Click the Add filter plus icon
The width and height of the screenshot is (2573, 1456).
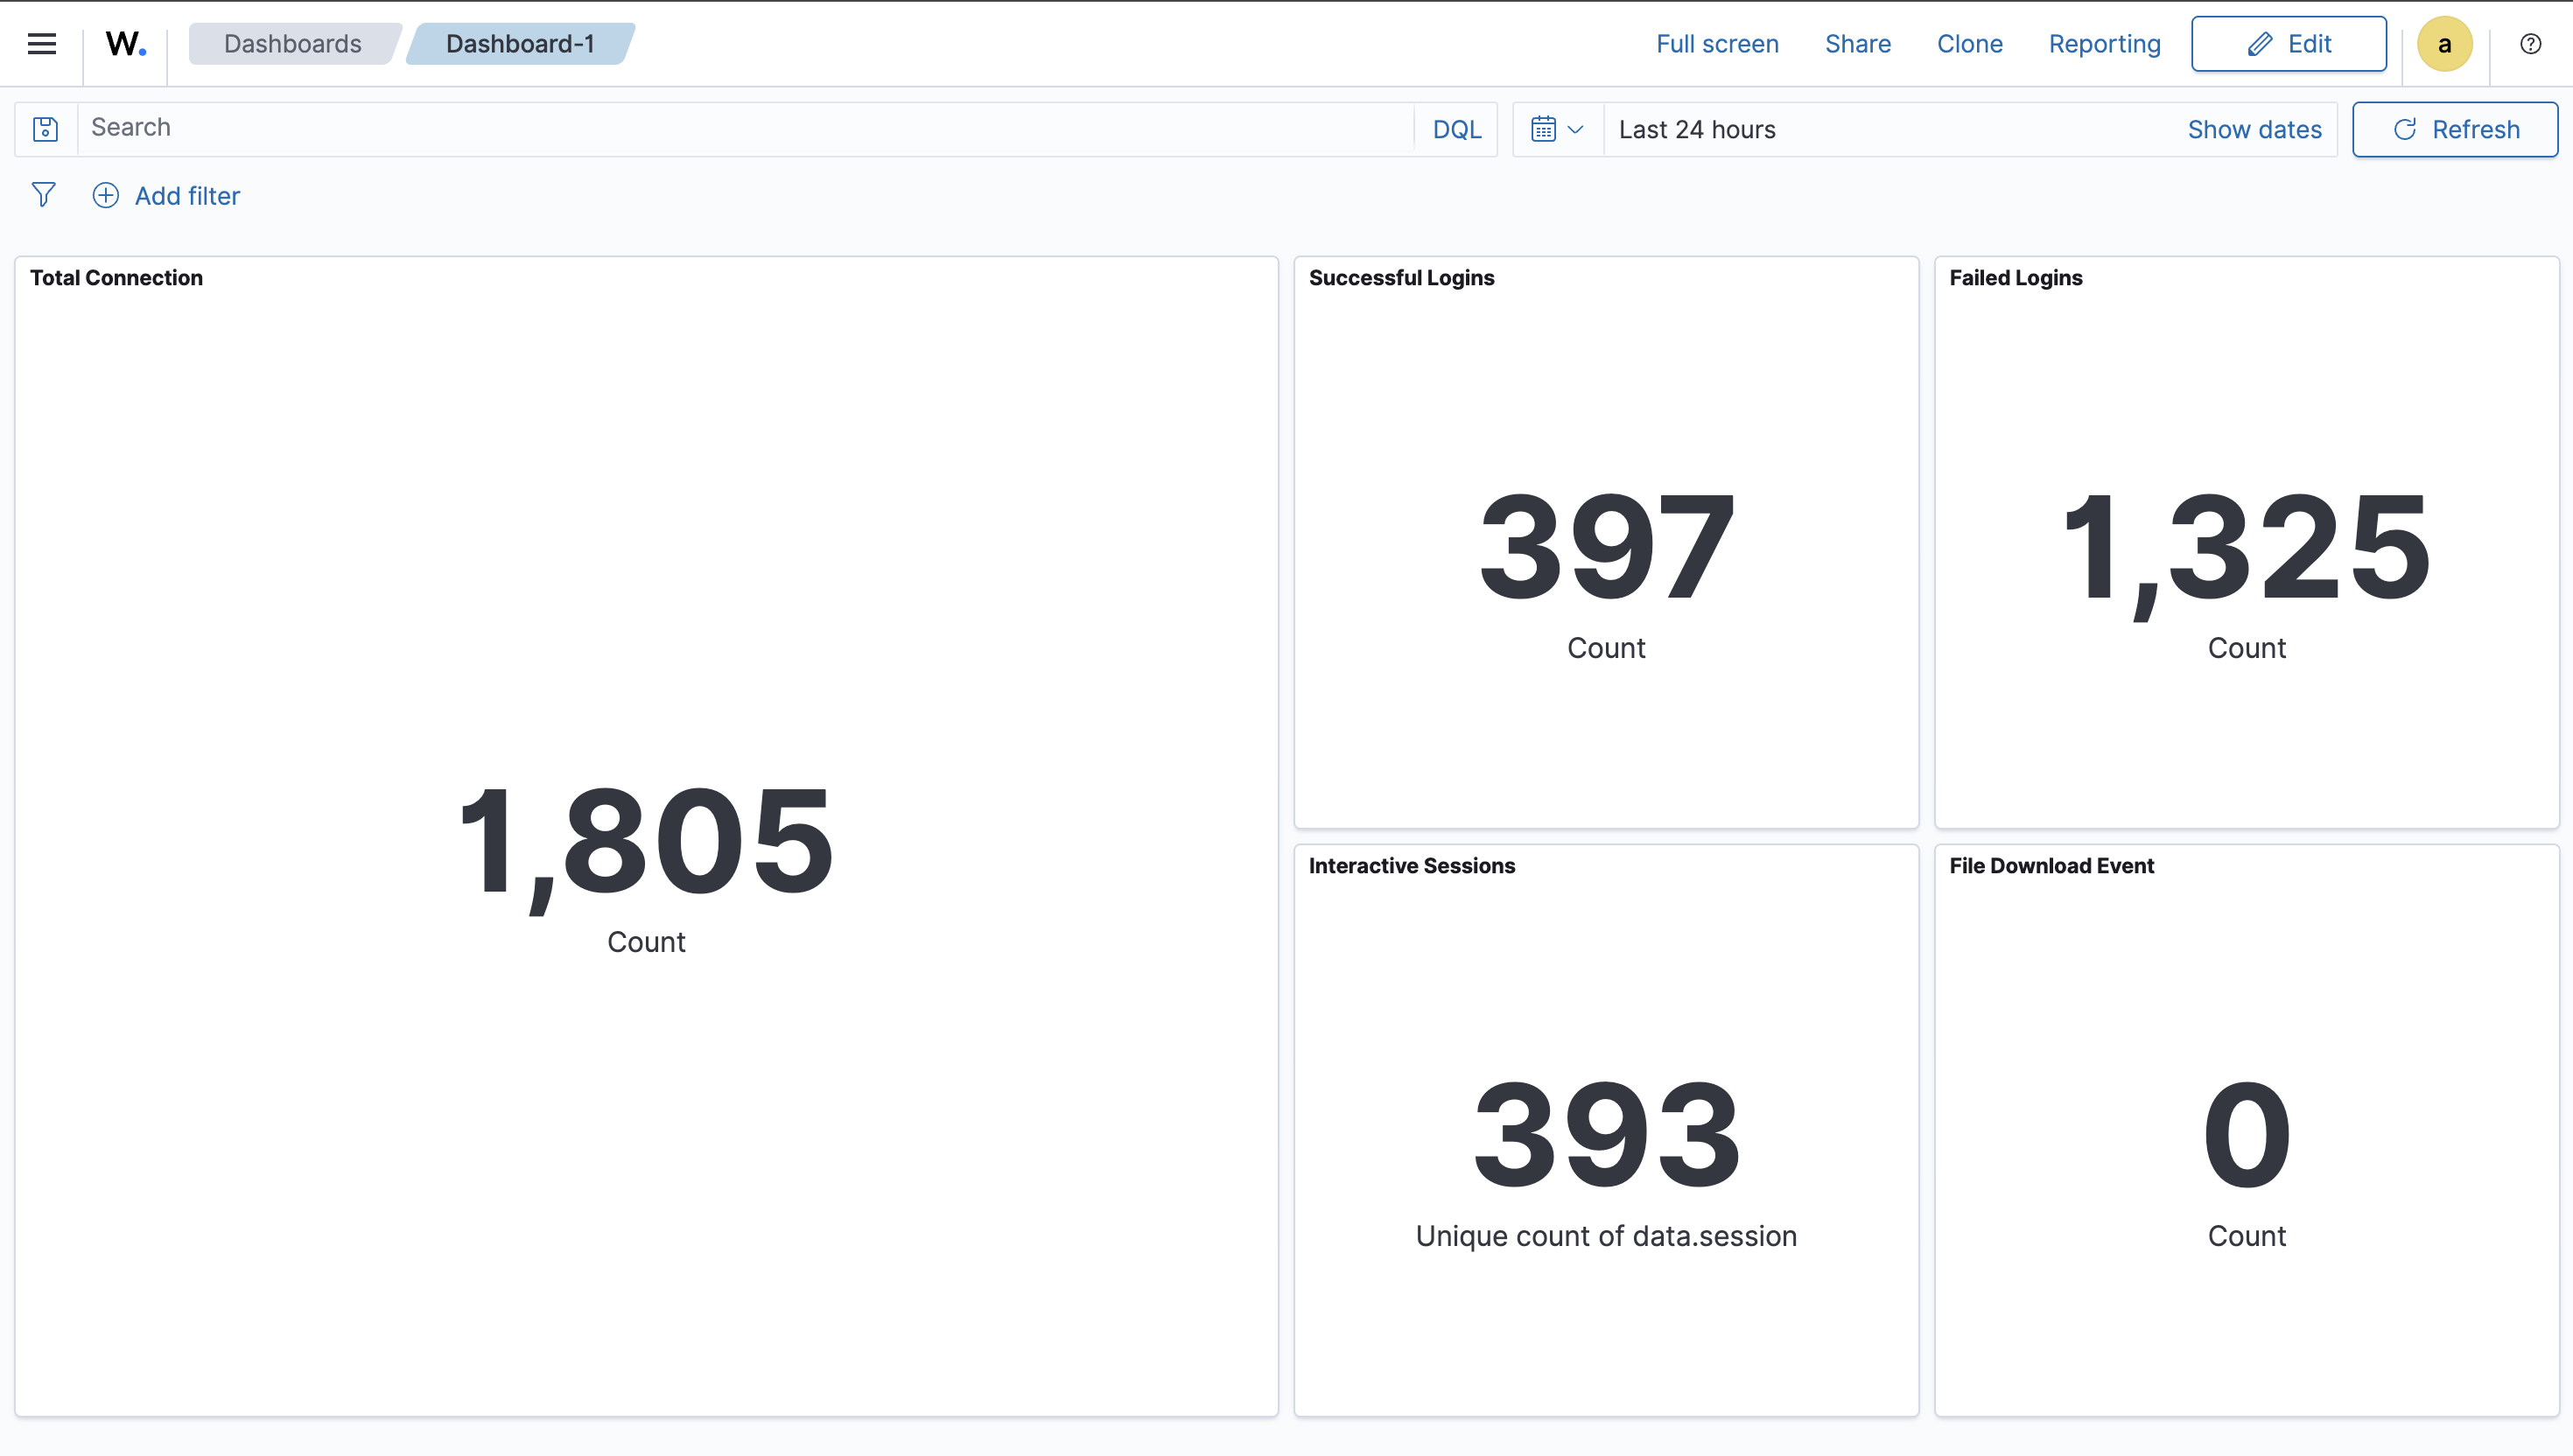(x=105, y=195)
